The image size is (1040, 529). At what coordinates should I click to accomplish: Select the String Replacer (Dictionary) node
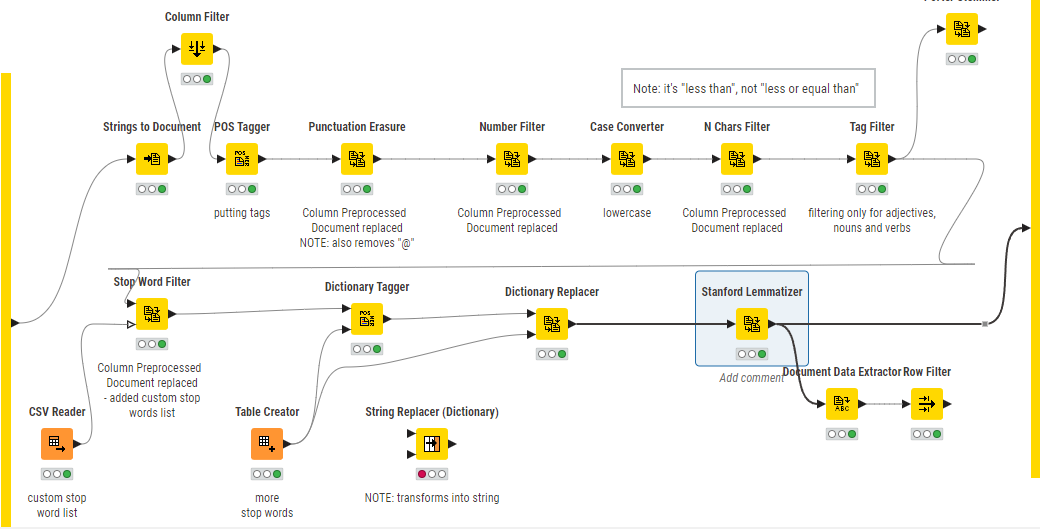tap(432, 444)
